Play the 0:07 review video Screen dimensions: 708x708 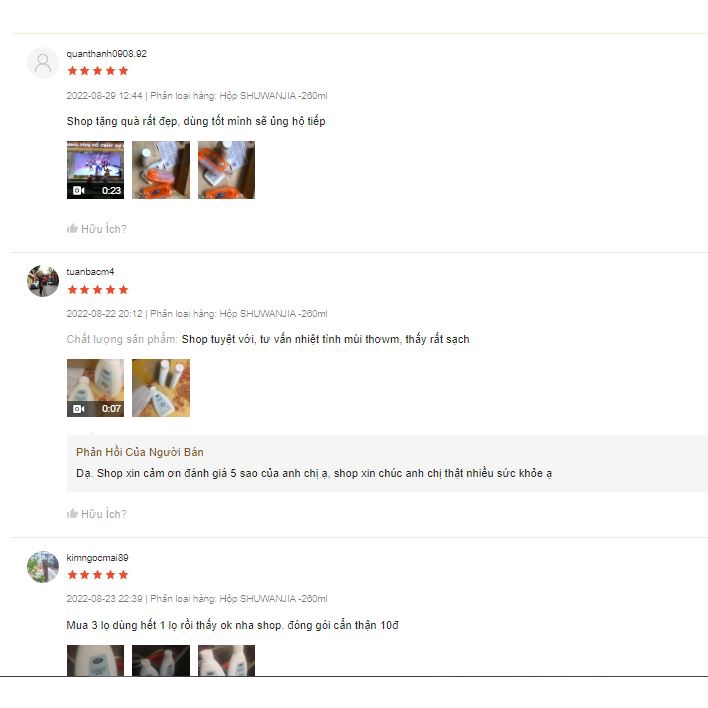(x=95, y=388)
